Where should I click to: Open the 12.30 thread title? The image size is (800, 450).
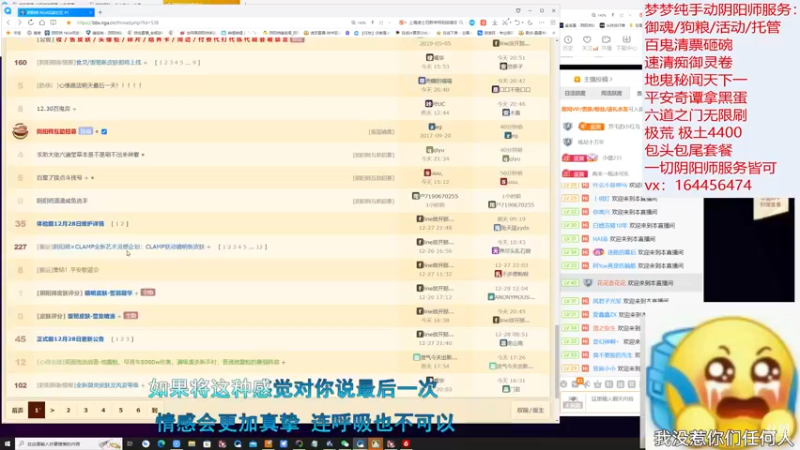[x=53, y=109]
